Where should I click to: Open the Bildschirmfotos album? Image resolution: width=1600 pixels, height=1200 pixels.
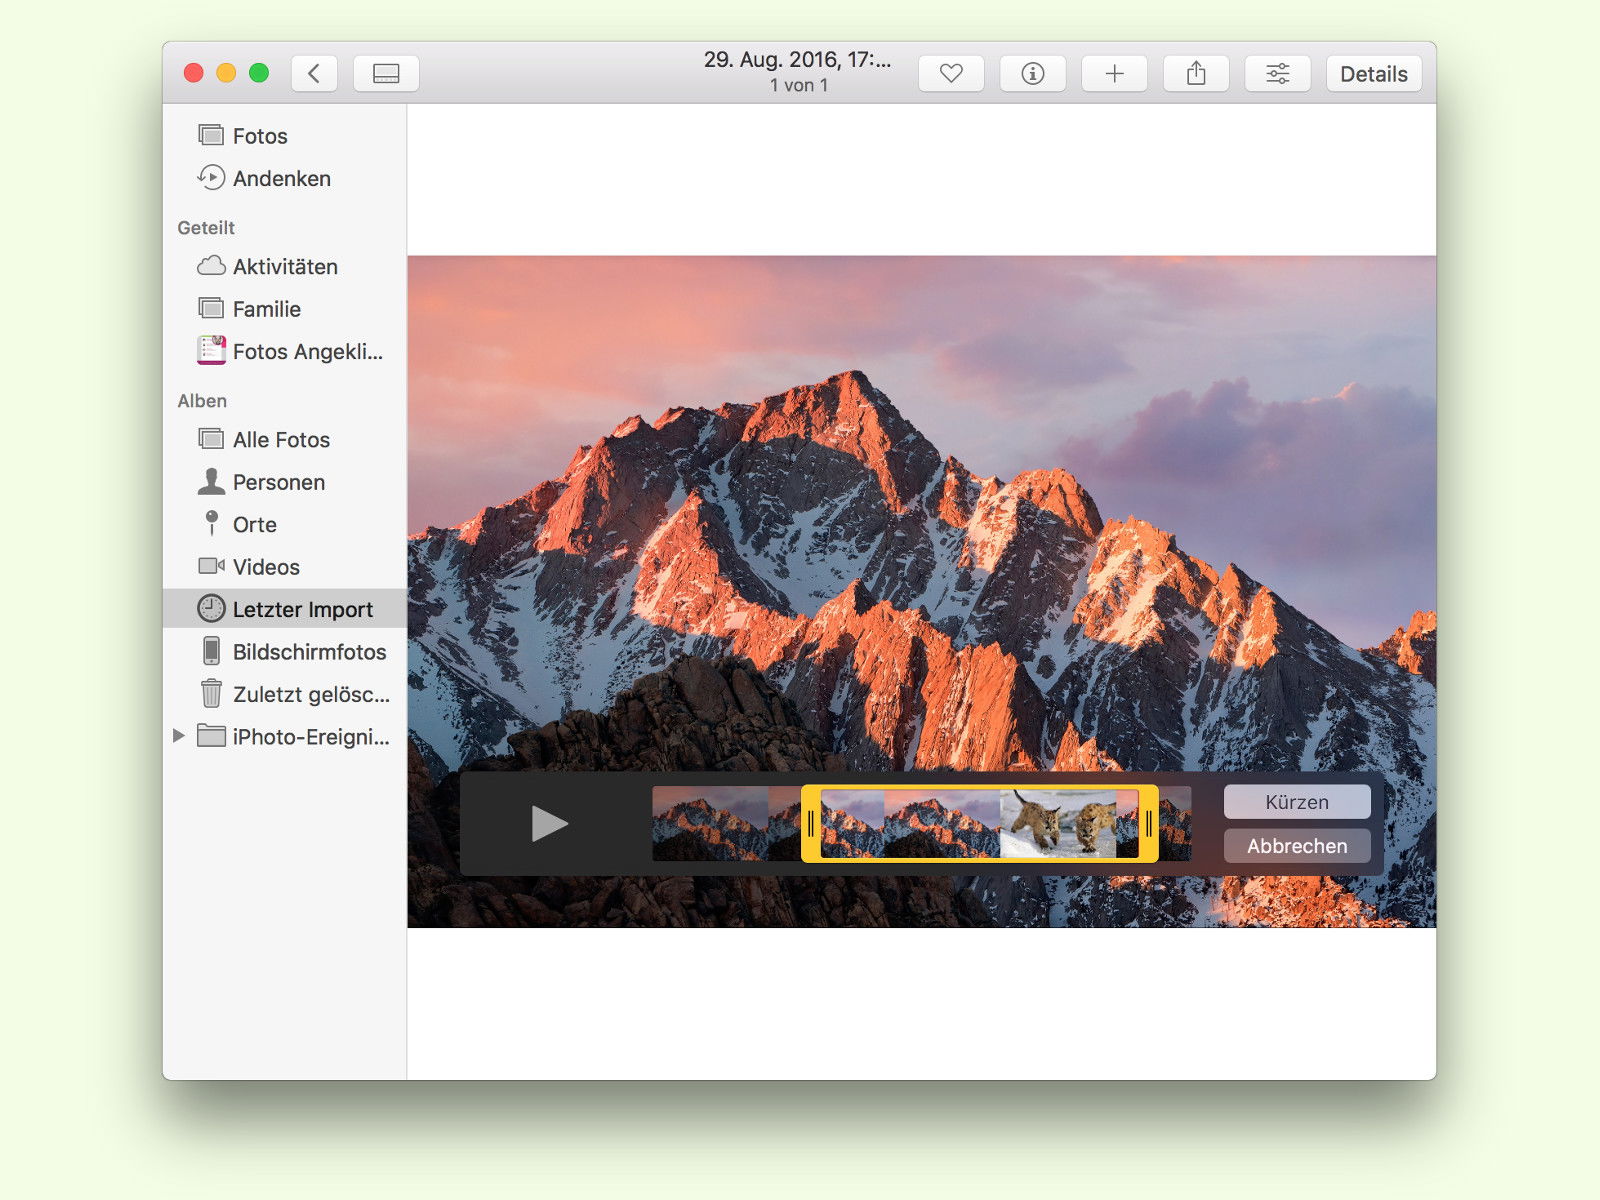click(x=285, y=652)
